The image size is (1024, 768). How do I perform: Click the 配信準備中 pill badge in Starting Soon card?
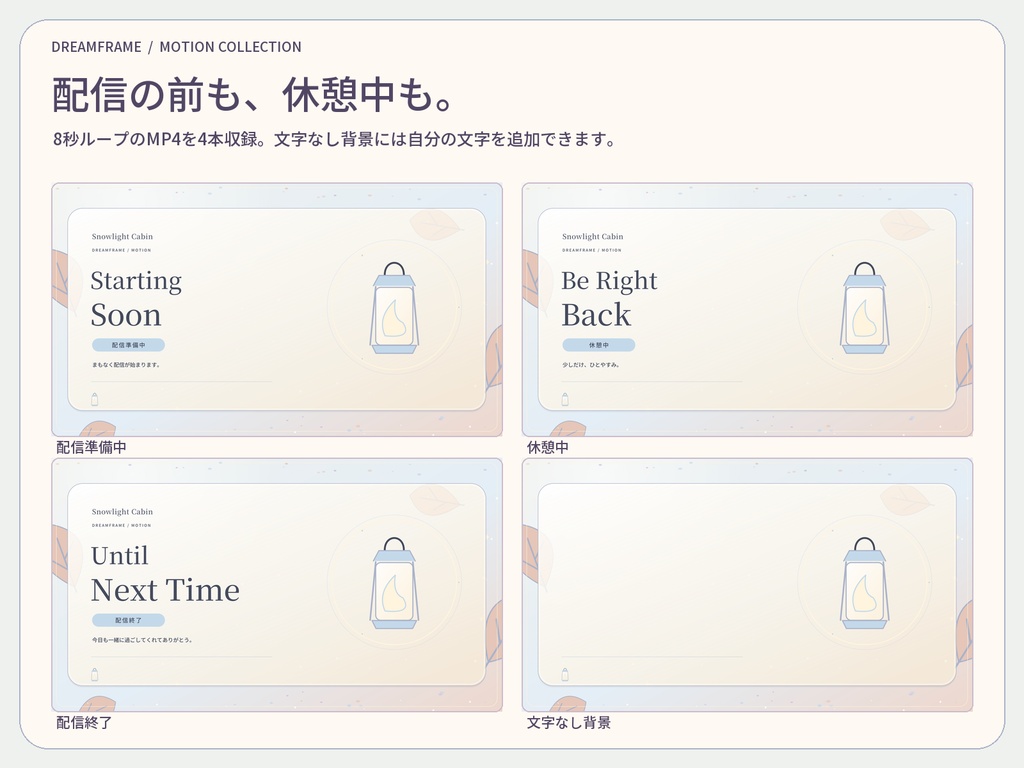[128, 345]
